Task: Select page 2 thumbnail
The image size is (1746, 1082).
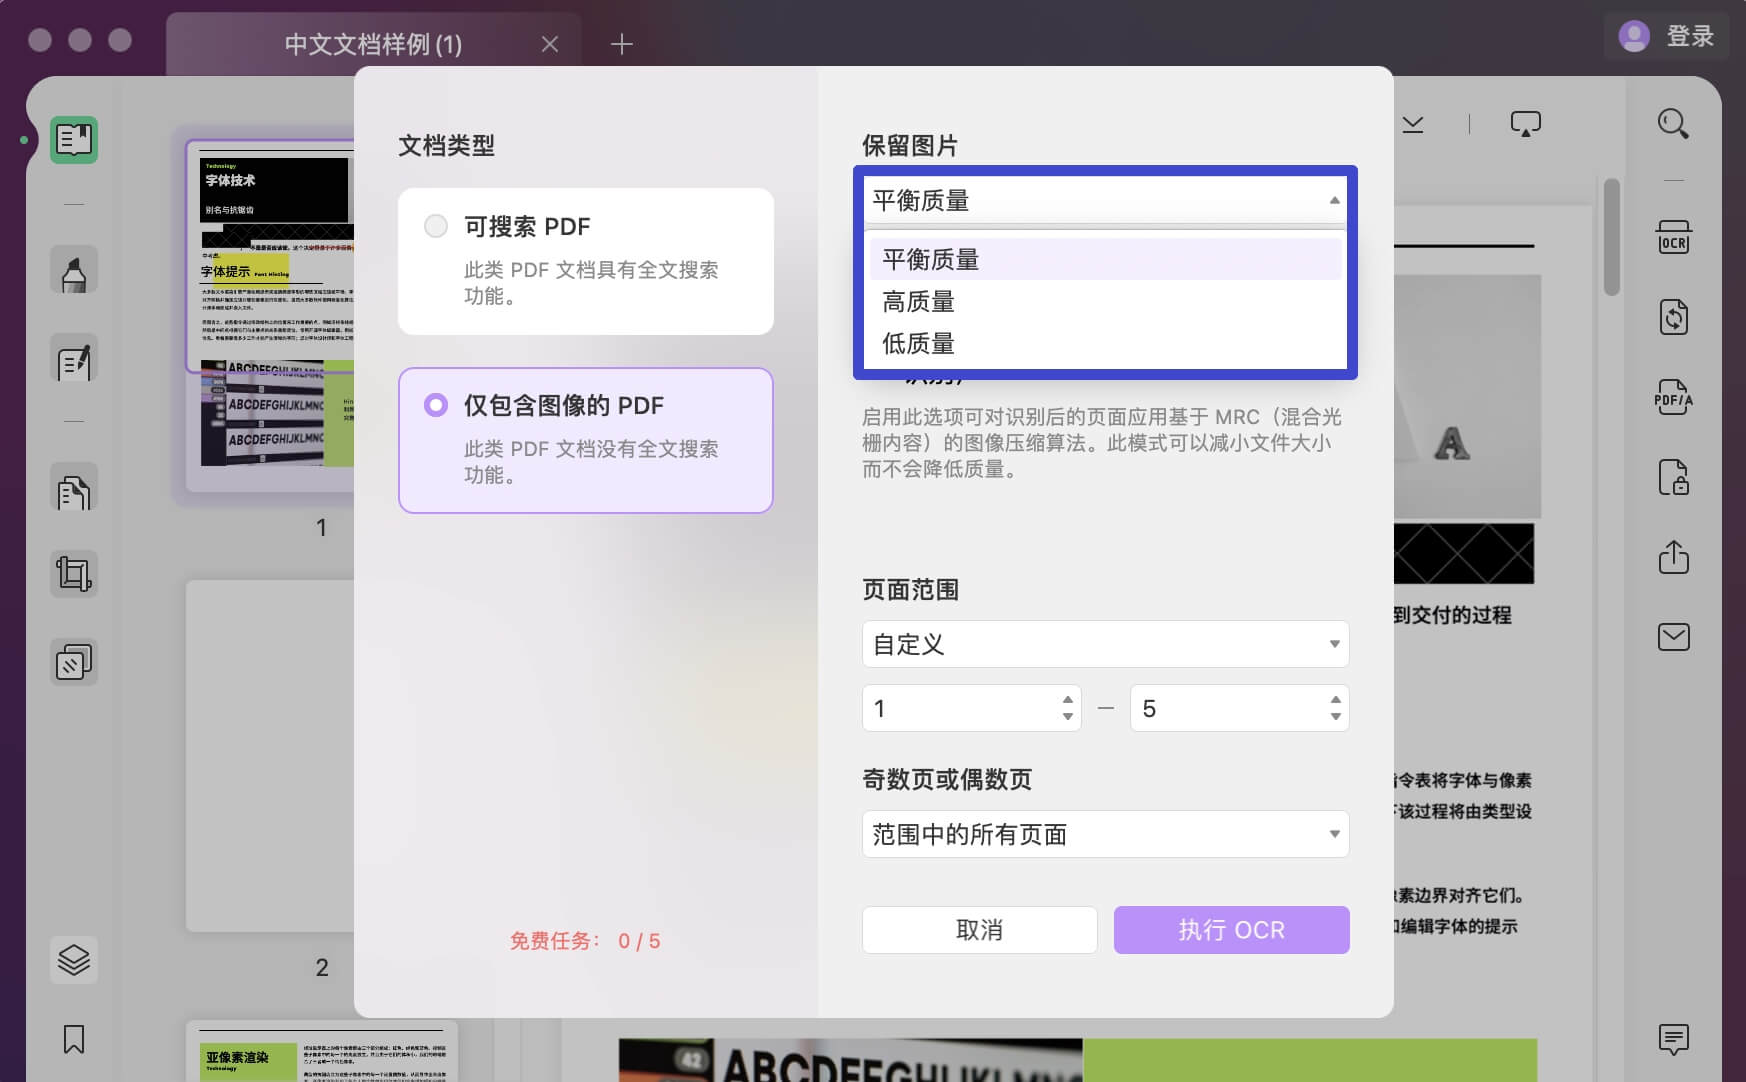Action: pos(270,756)
